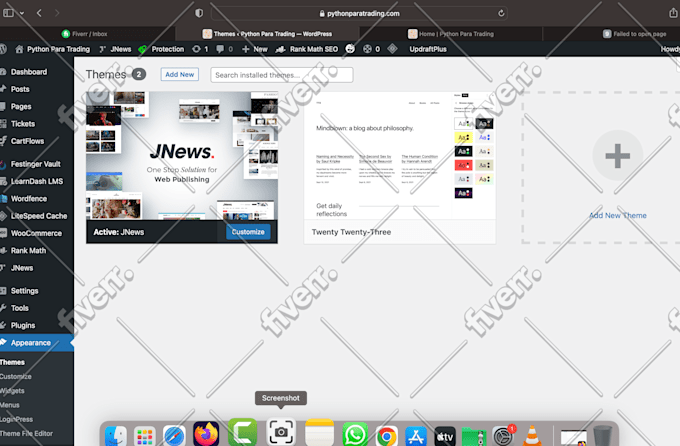Open Widgets under Appearance
Screen dimensions: 680x446
click(x=12, y=391)
